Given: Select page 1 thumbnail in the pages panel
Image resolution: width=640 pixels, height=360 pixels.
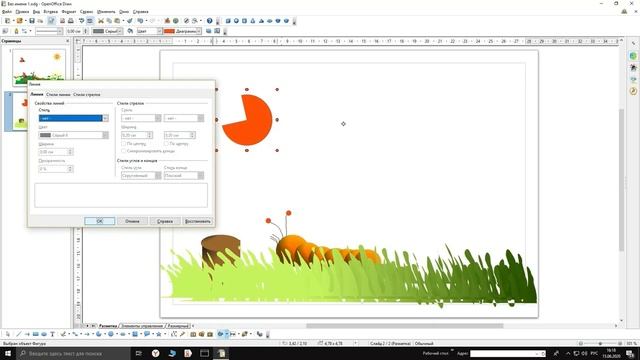Looking at the screenshot, I should point(39,67).
